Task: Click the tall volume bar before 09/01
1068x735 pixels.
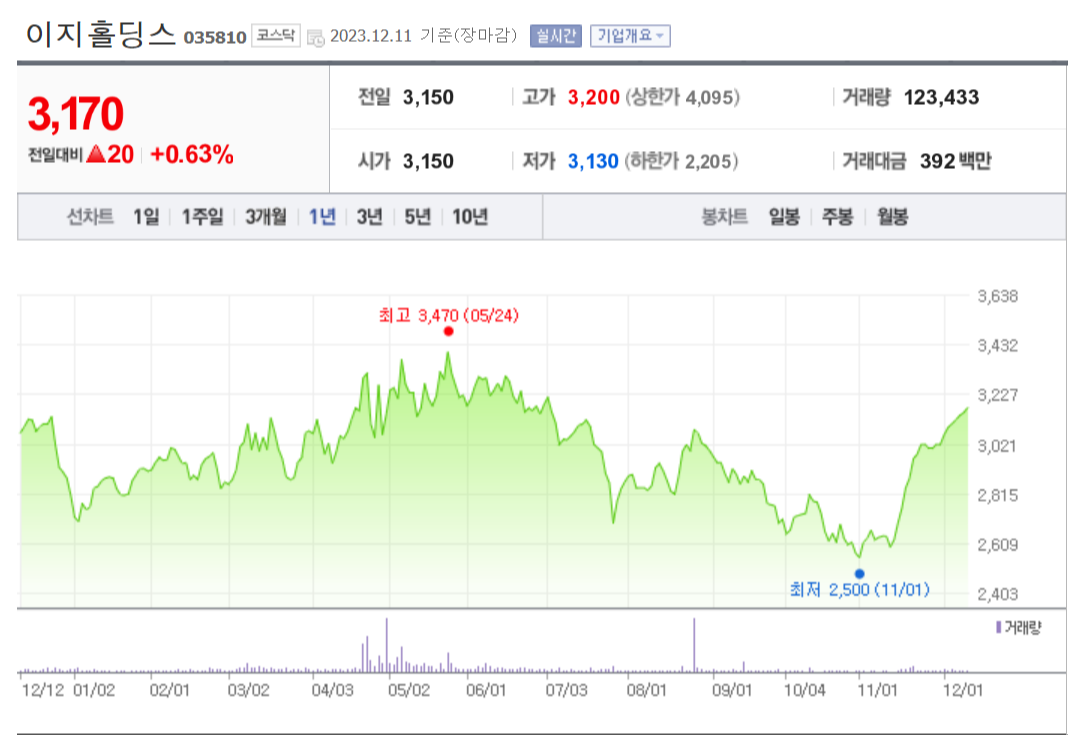Action: (x=694, y=645)
